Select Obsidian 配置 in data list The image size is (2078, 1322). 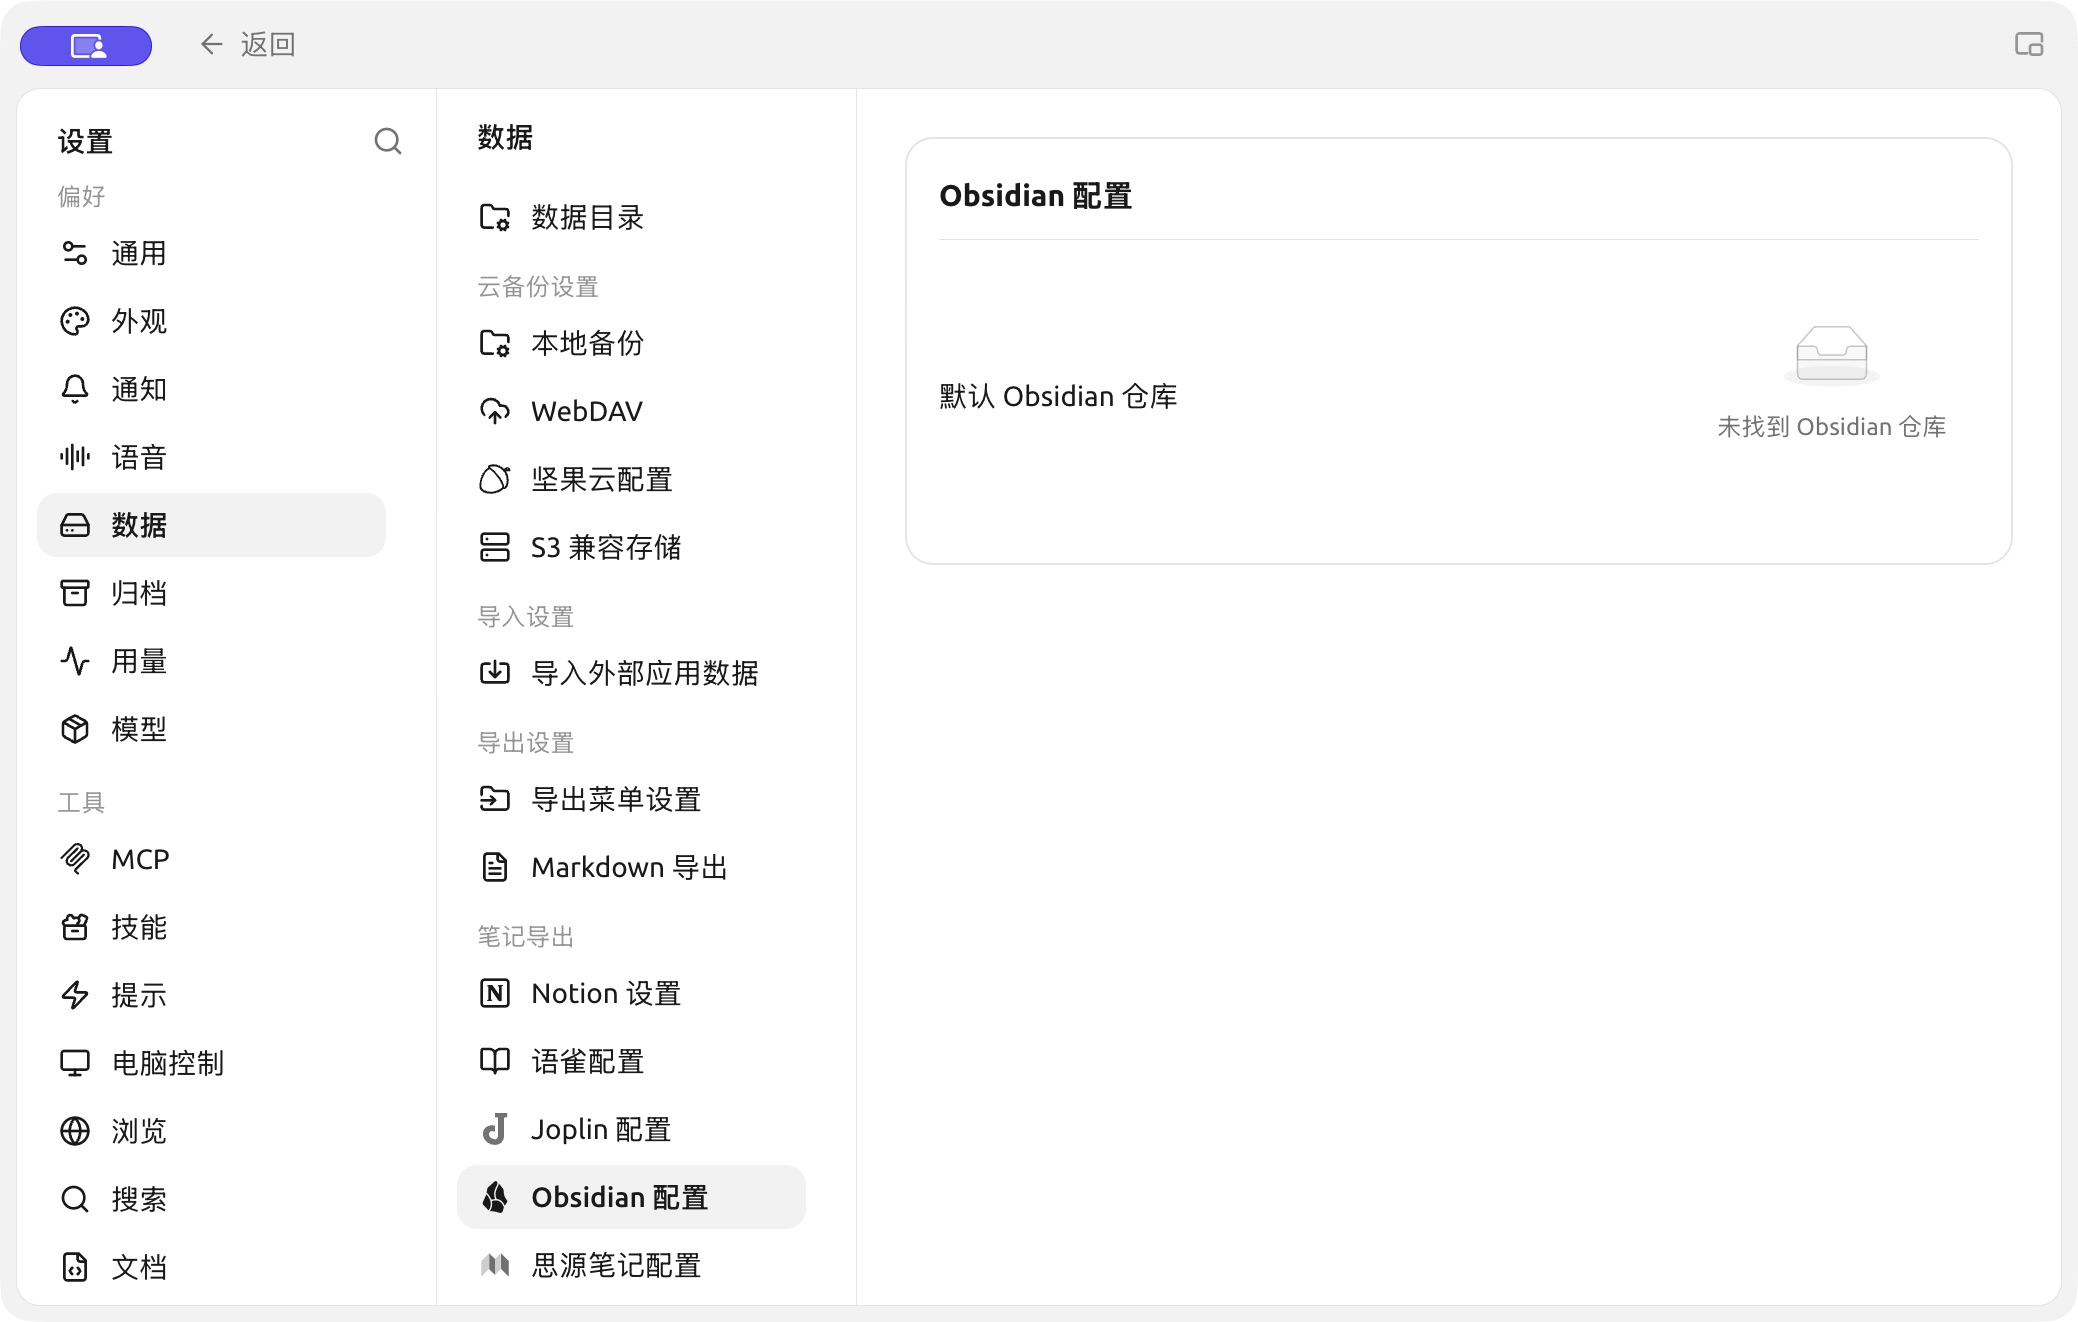[631, 1197]
